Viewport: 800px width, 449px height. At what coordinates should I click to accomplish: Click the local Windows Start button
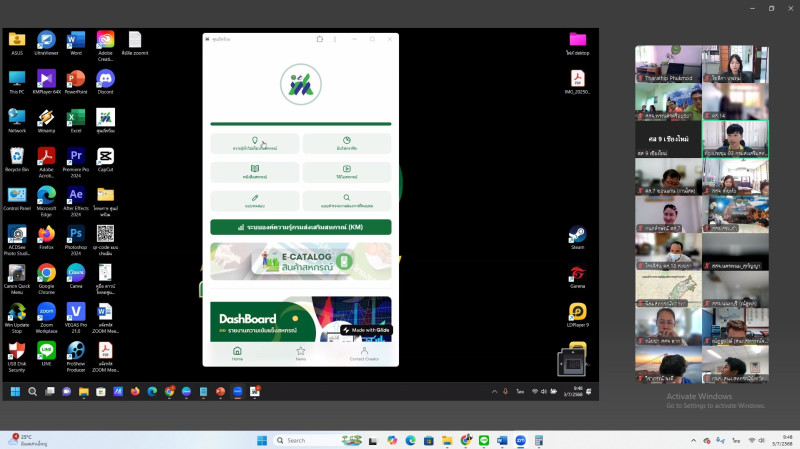point(262,440)
